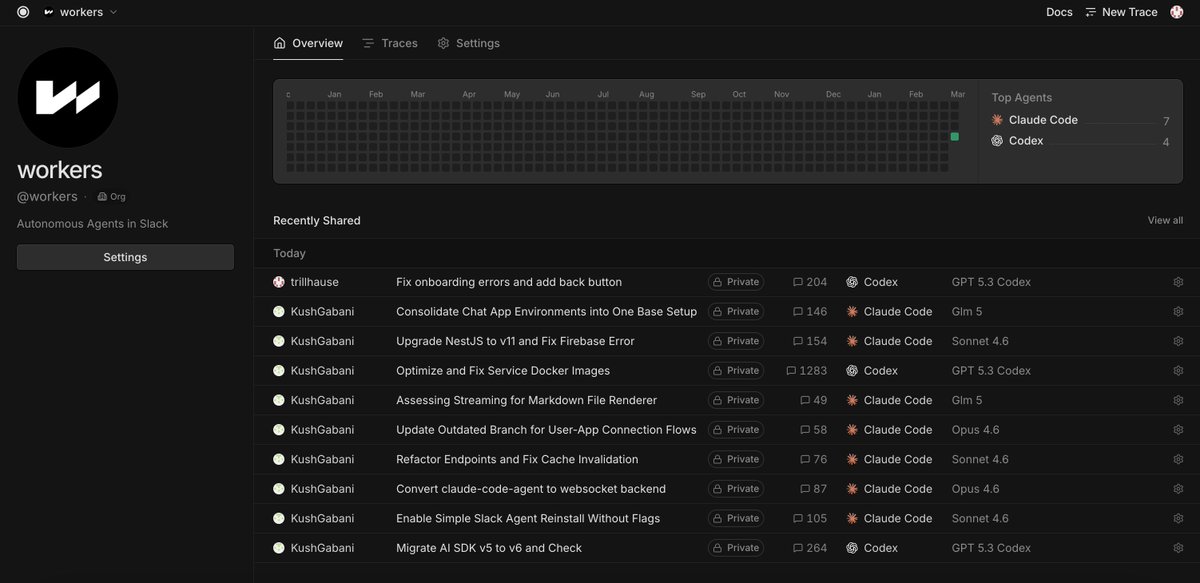Screen dimensions: 1200x583
Task: Click Glm 5 model on Consolidate Chat App row
Action: (x=967, y=311)
